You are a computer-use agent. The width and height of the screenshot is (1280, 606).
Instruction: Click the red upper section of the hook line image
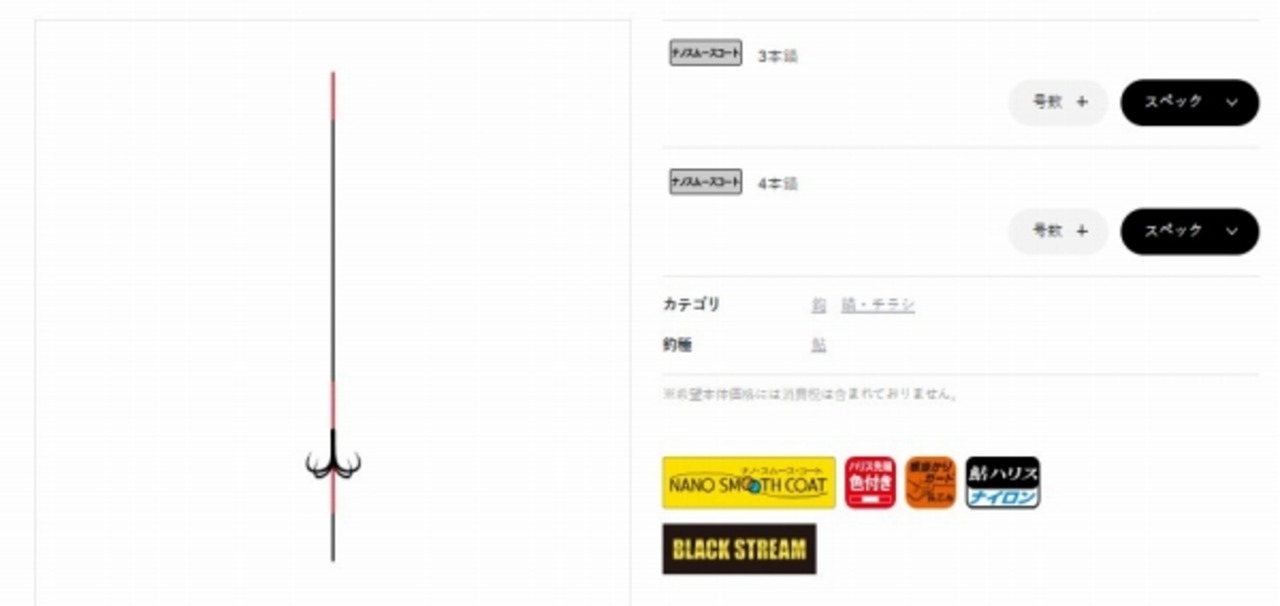point(333,96)
